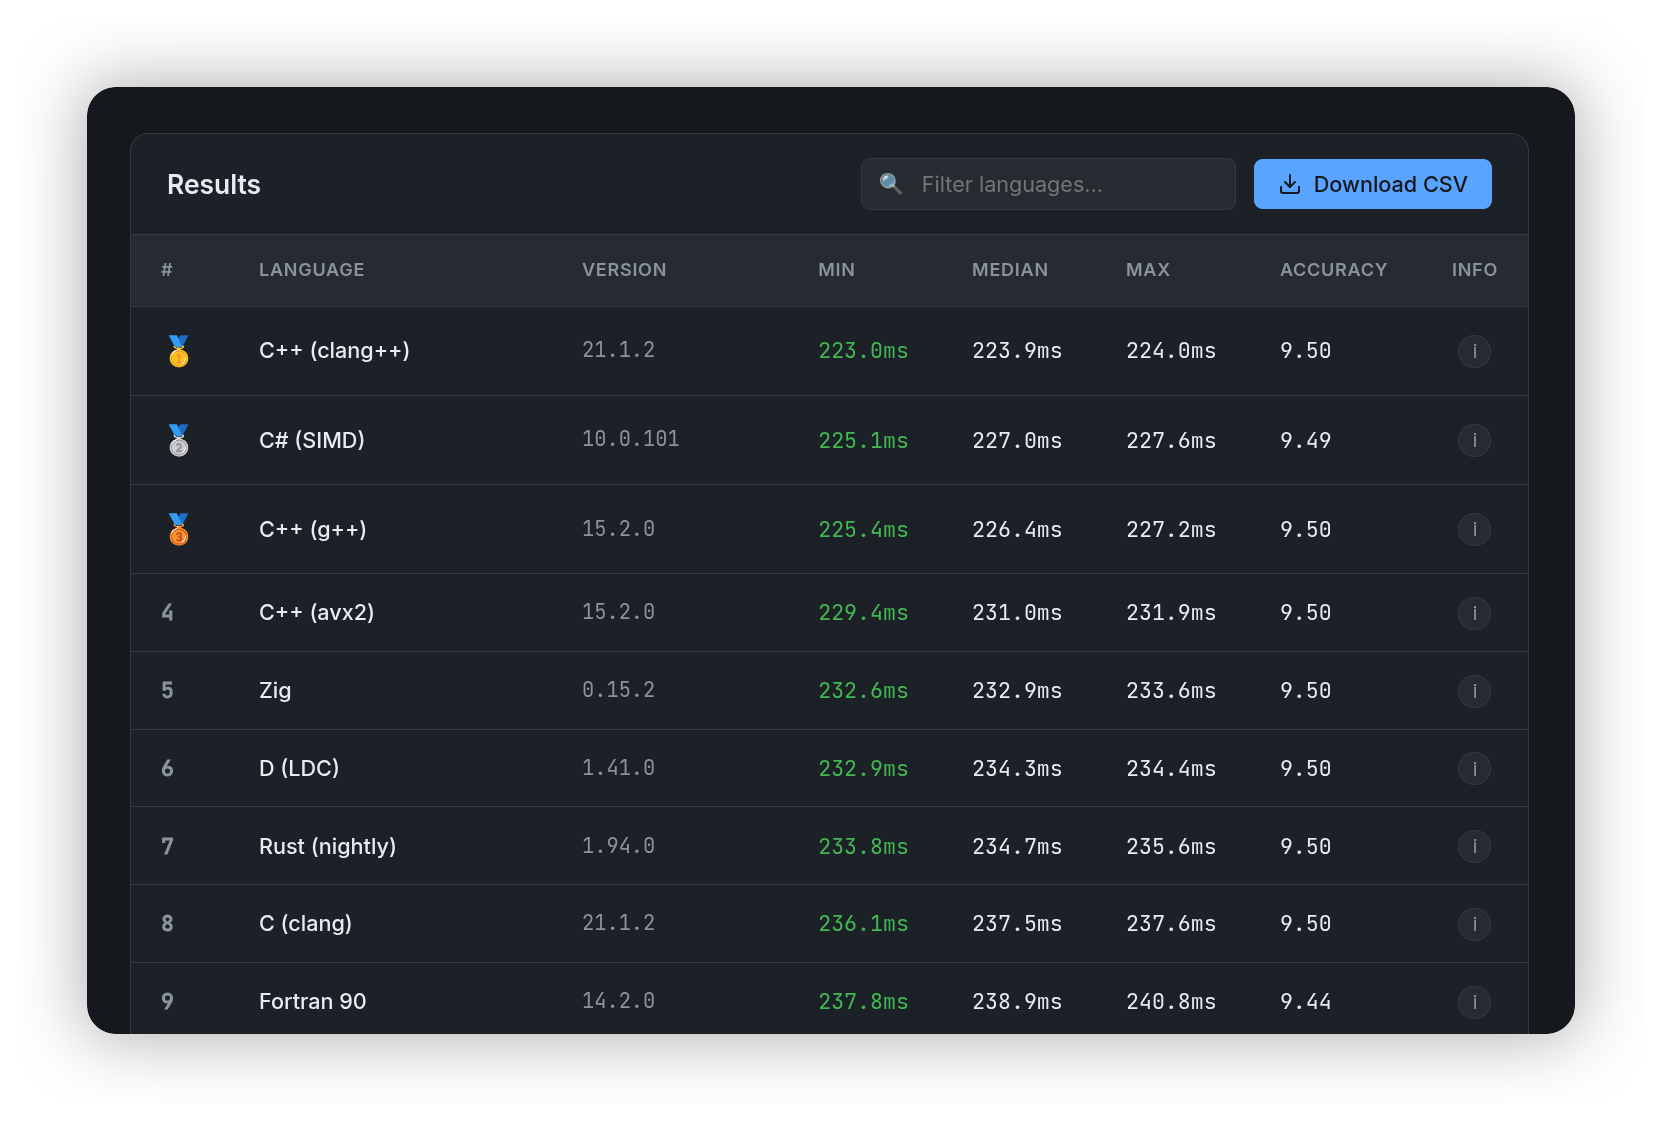Sort by Accuracy column header
This screenshot has width=1663, height=1122.
pos(1333,270)
